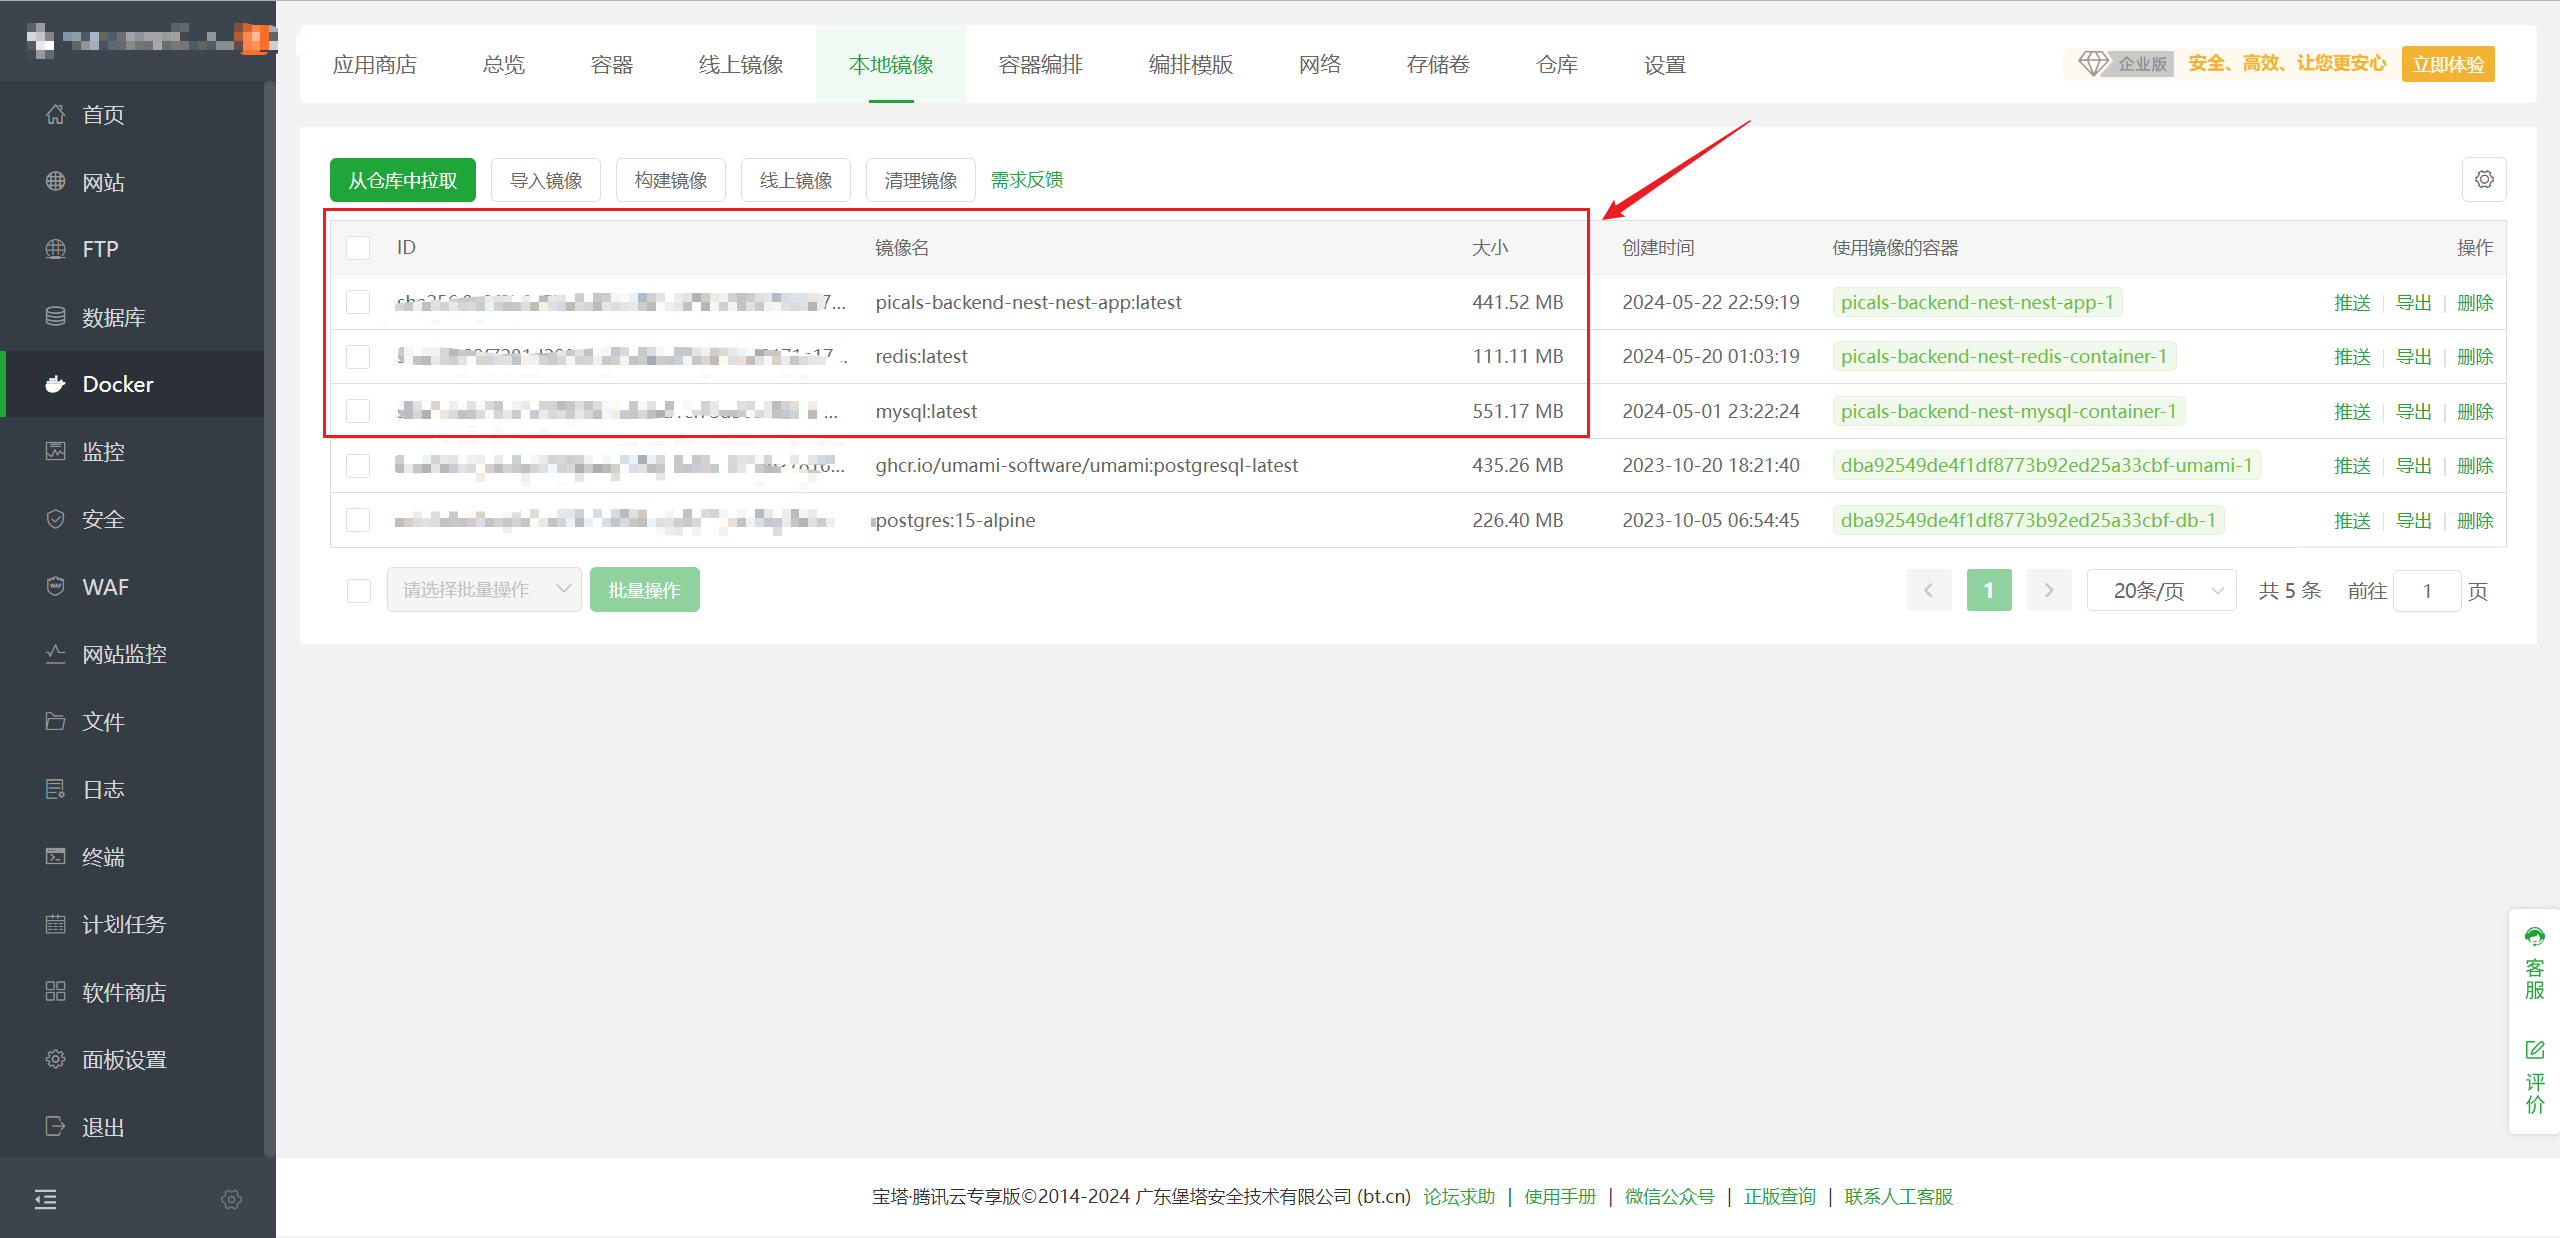Select the 监控 monitoring sidebar icon

coord(56,451)
